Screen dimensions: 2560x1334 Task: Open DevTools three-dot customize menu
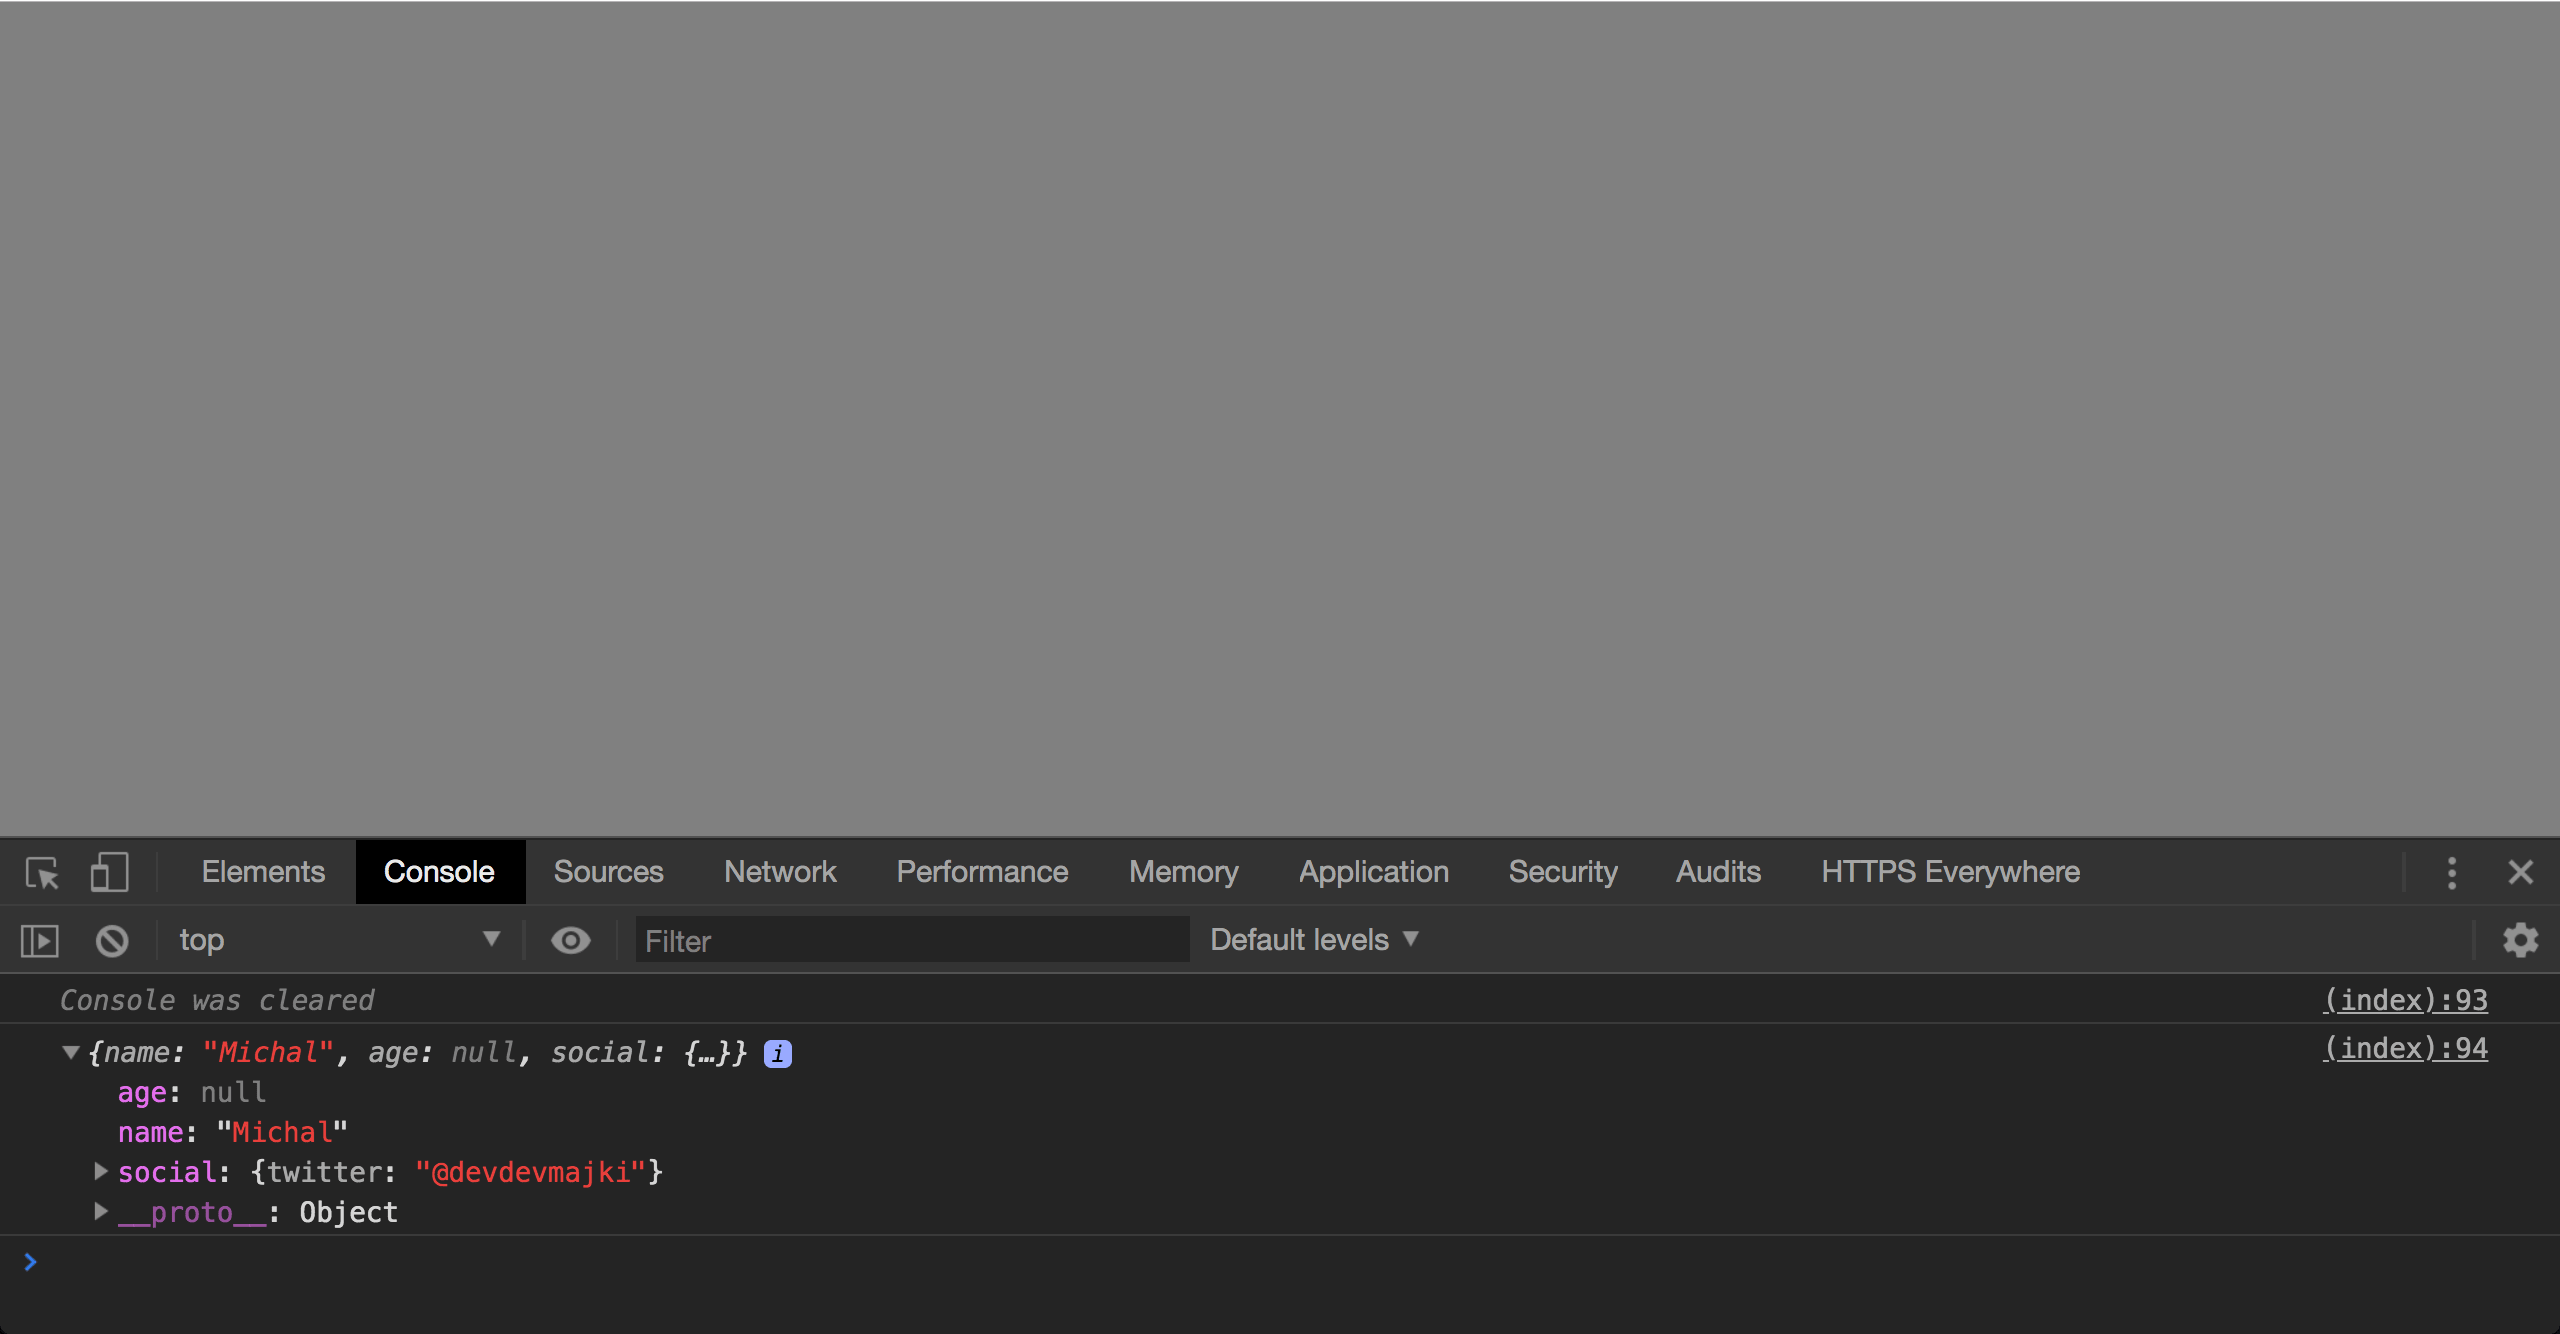point(2451,872)
